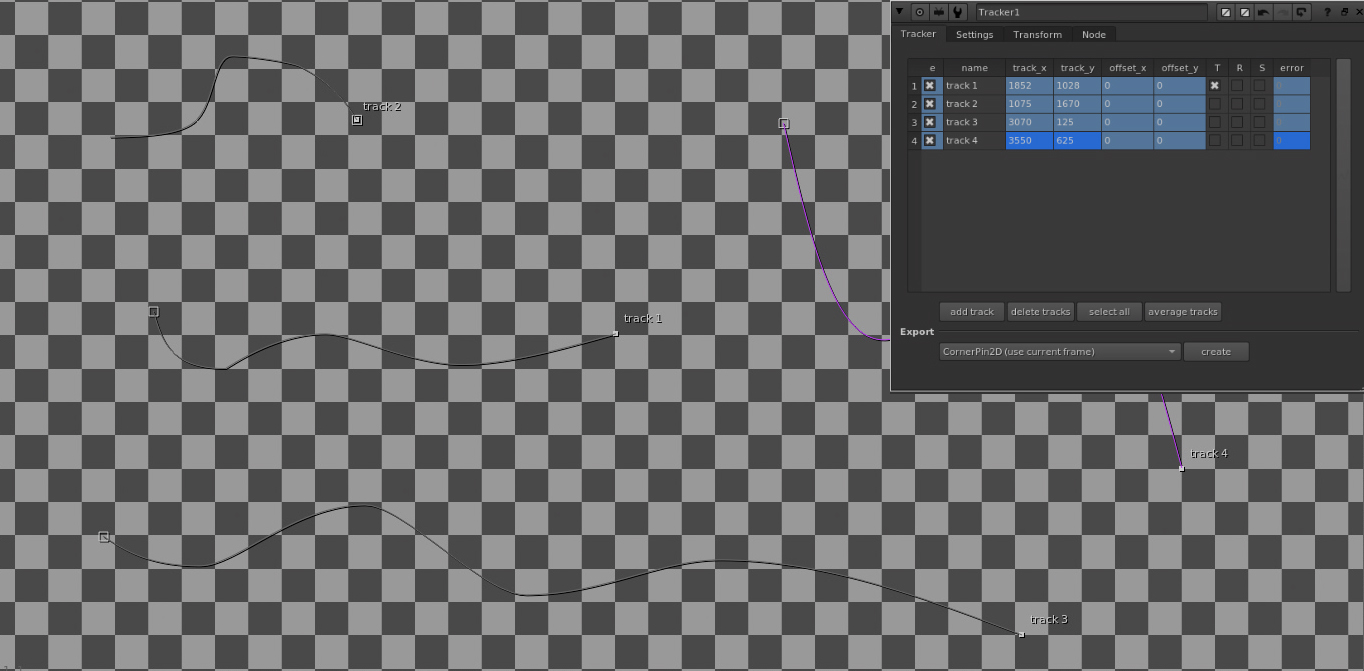Uncheck the T checkbox for track 1
This screenshot has width=1364, height=671.
pos(1215,86)
